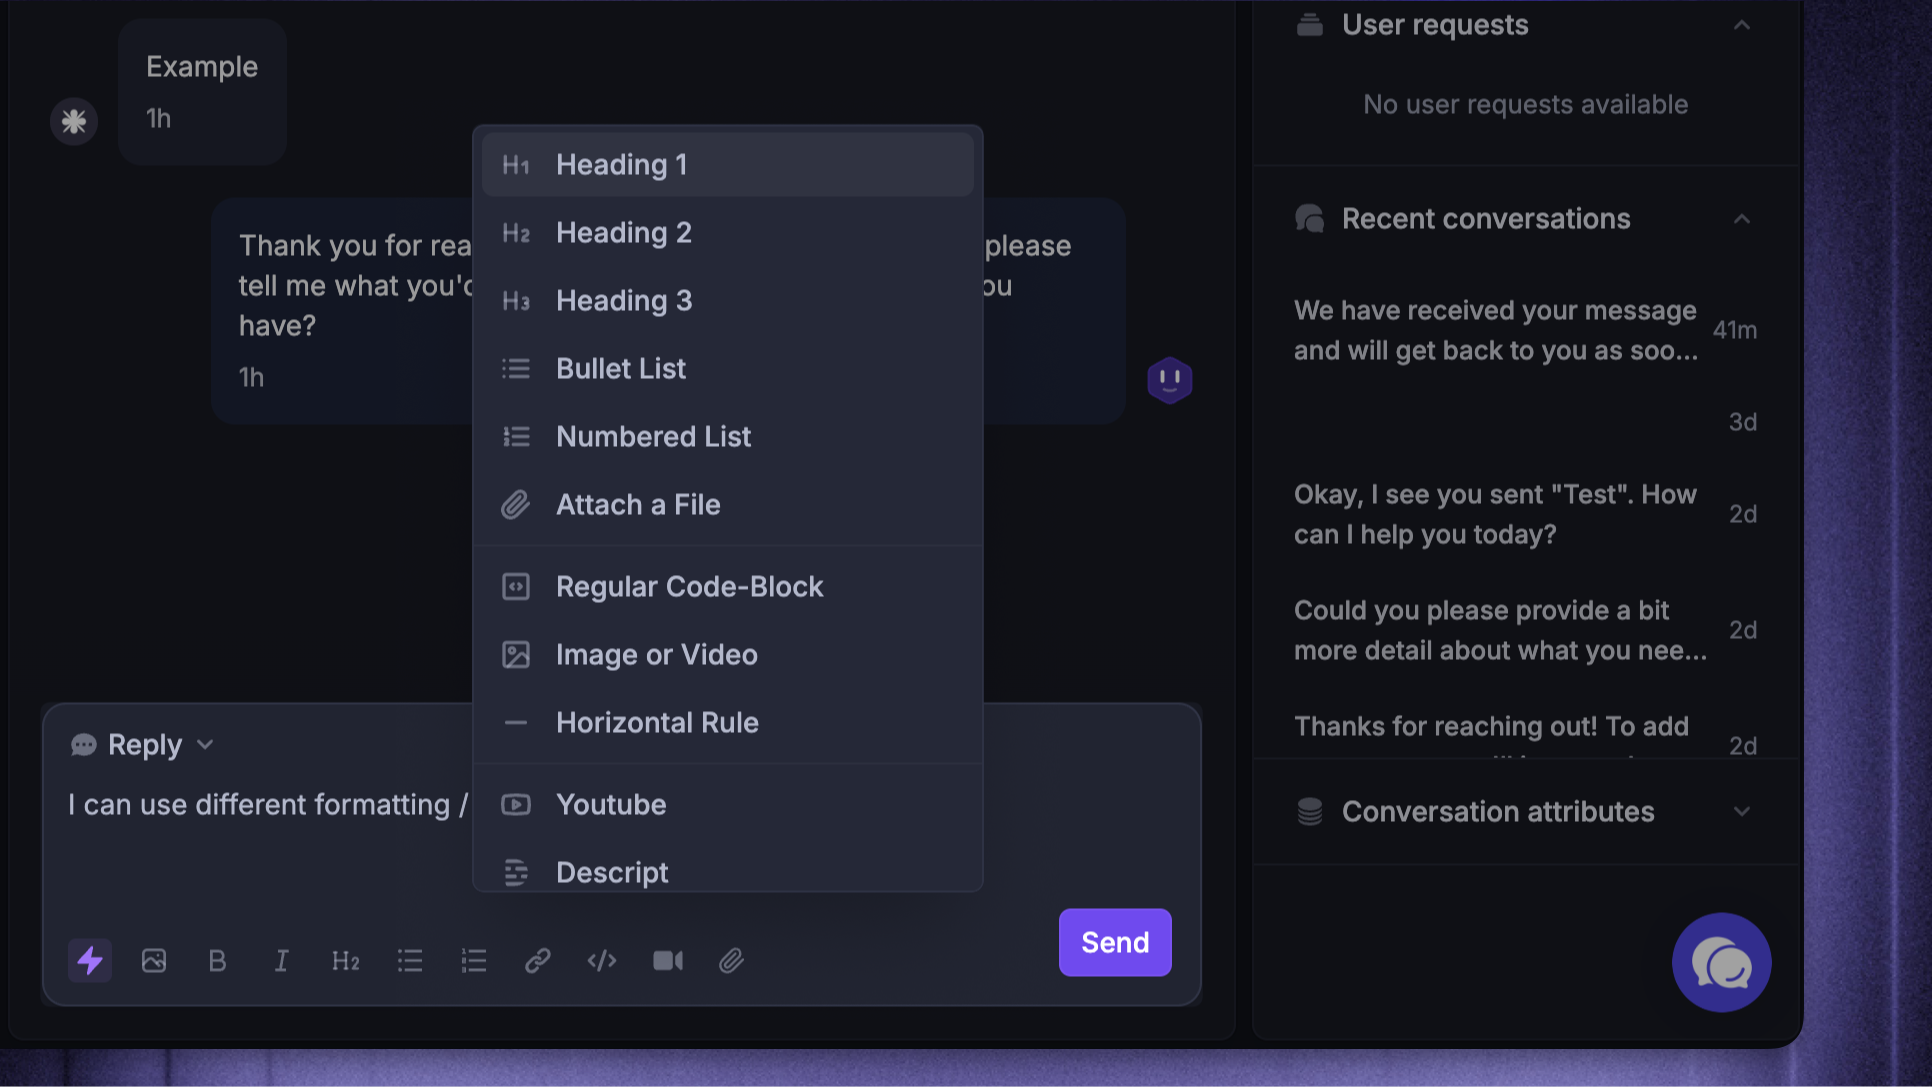Insert inline code from reply toolbar

coord(602,960)
